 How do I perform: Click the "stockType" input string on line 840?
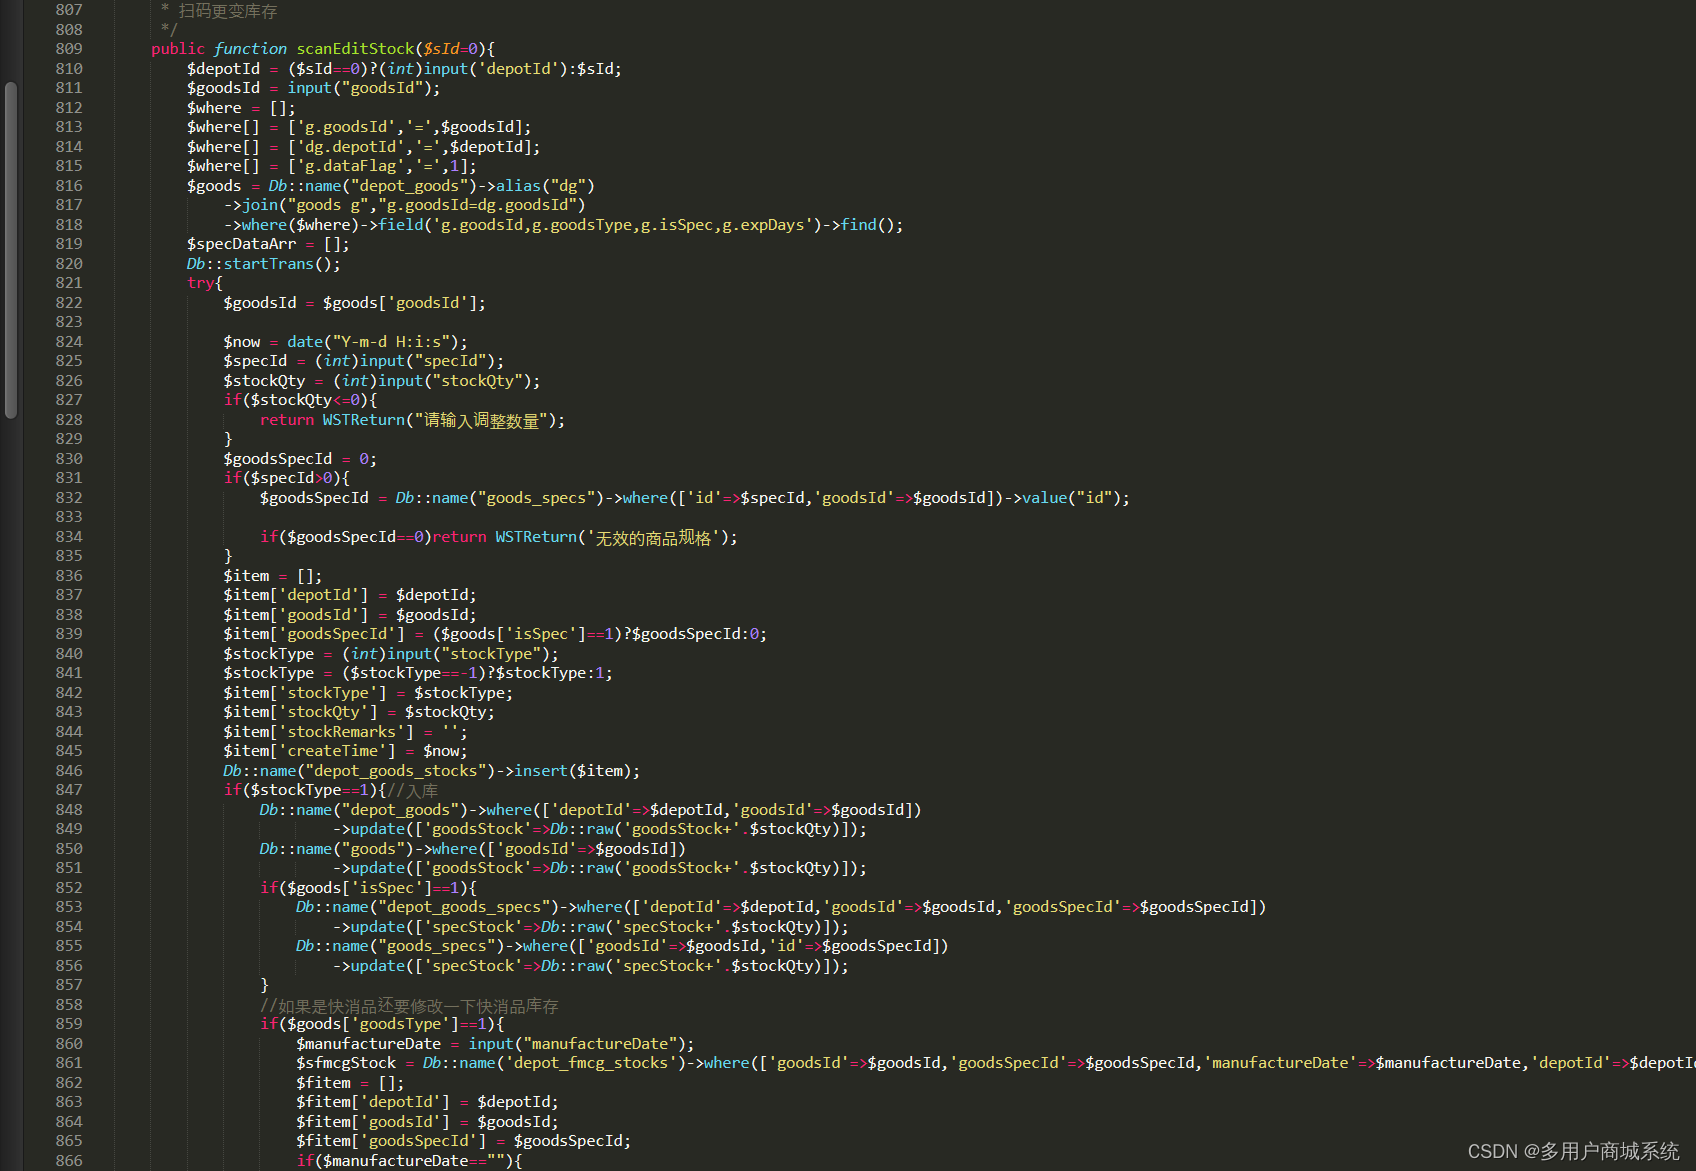491,654
